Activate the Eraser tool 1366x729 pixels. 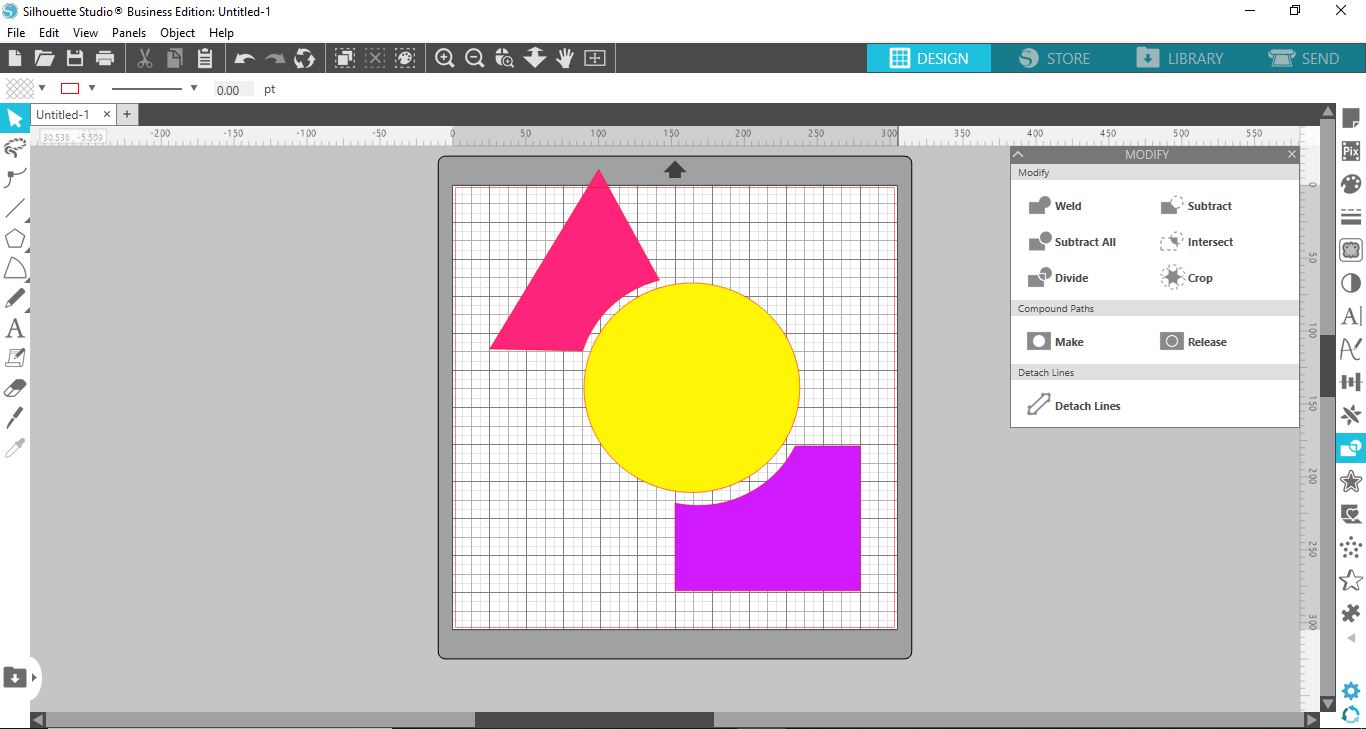click(x=15, y=387)
